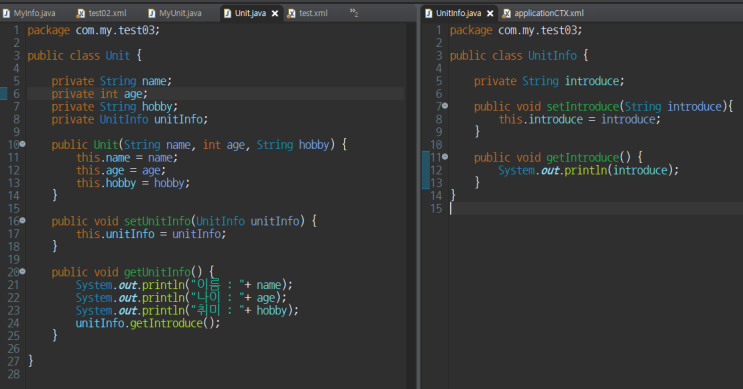Click 'public class UnitInfo {' line
Screen dimensions: 743x389
(x=519, y=55)
